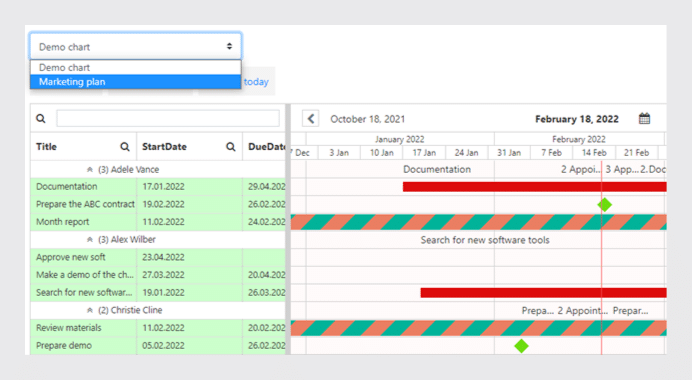Click the Documentation label in Adele Vance summary row
This screenshot has height=380, width=692.
click(x=437, y=169)
